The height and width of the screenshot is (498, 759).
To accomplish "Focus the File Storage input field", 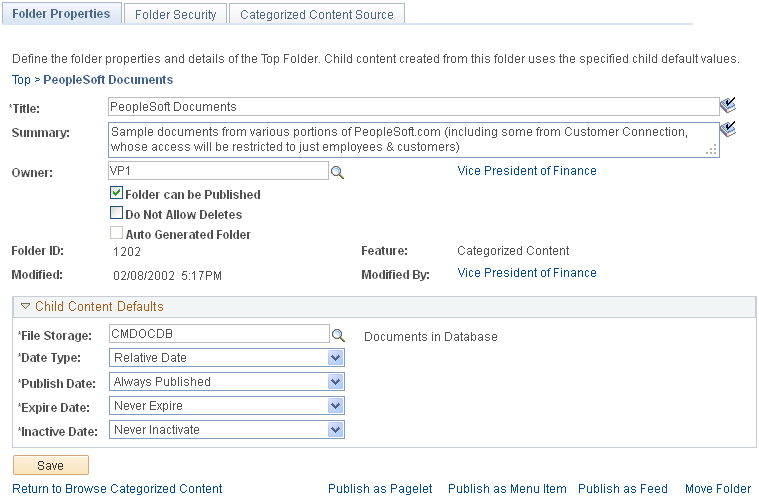I will pyautogui.click(x=219, y=334).
